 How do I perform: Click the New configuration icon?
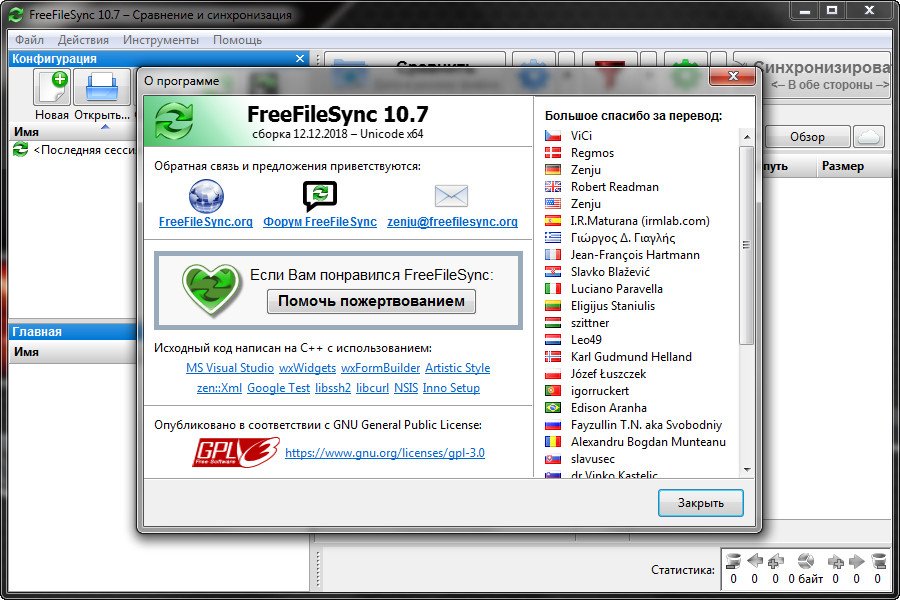(52, 88)
